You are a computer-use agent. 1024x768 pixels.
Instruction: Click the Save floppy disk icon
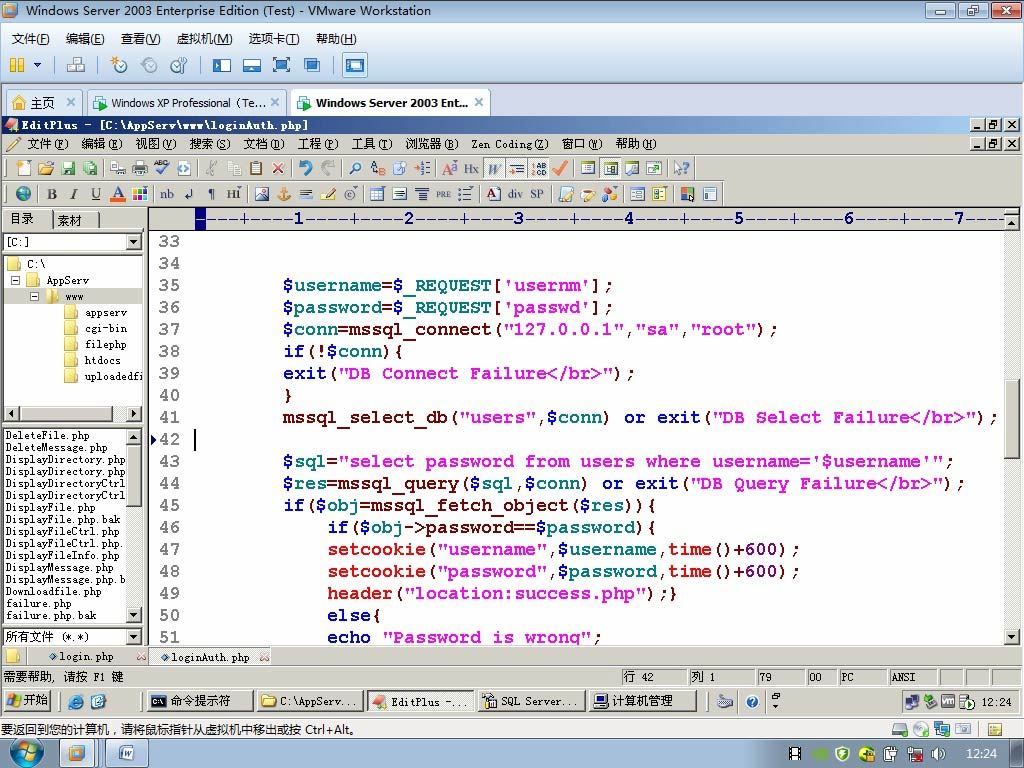coord(68,168)
